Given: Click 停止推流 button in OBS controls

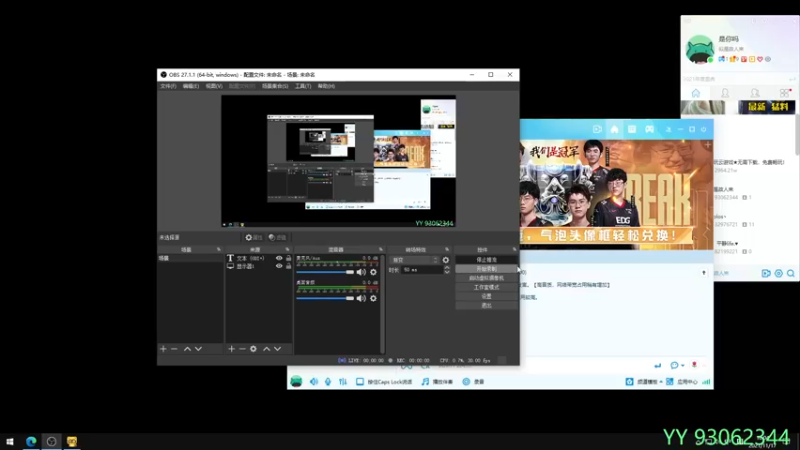Looking at the screenshot, I should [x=486, y=260].
